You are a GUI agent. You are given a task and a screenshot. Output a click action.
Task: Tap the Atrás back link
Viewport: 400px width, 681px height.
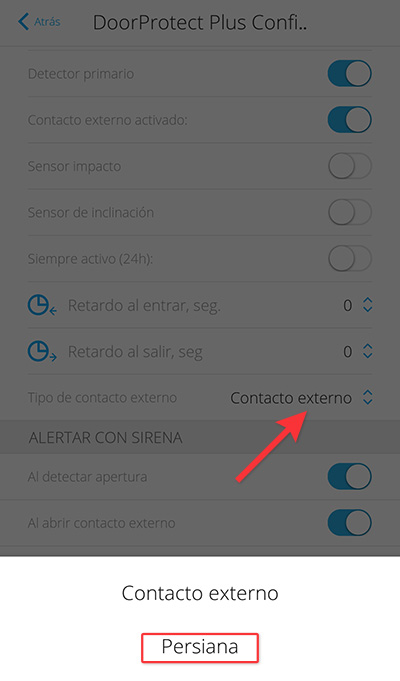point(39,21)
